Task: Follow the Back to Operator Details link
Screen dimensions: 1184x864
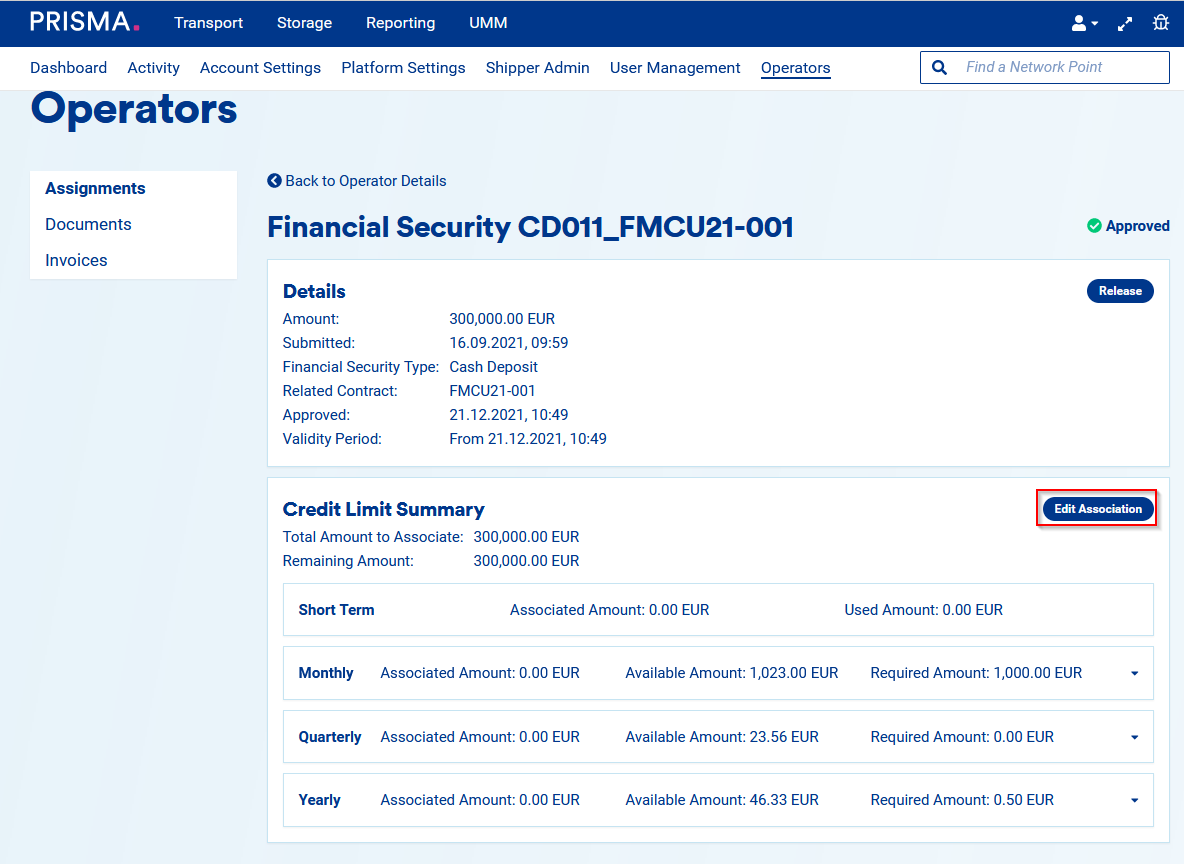Action: (365, 181)
